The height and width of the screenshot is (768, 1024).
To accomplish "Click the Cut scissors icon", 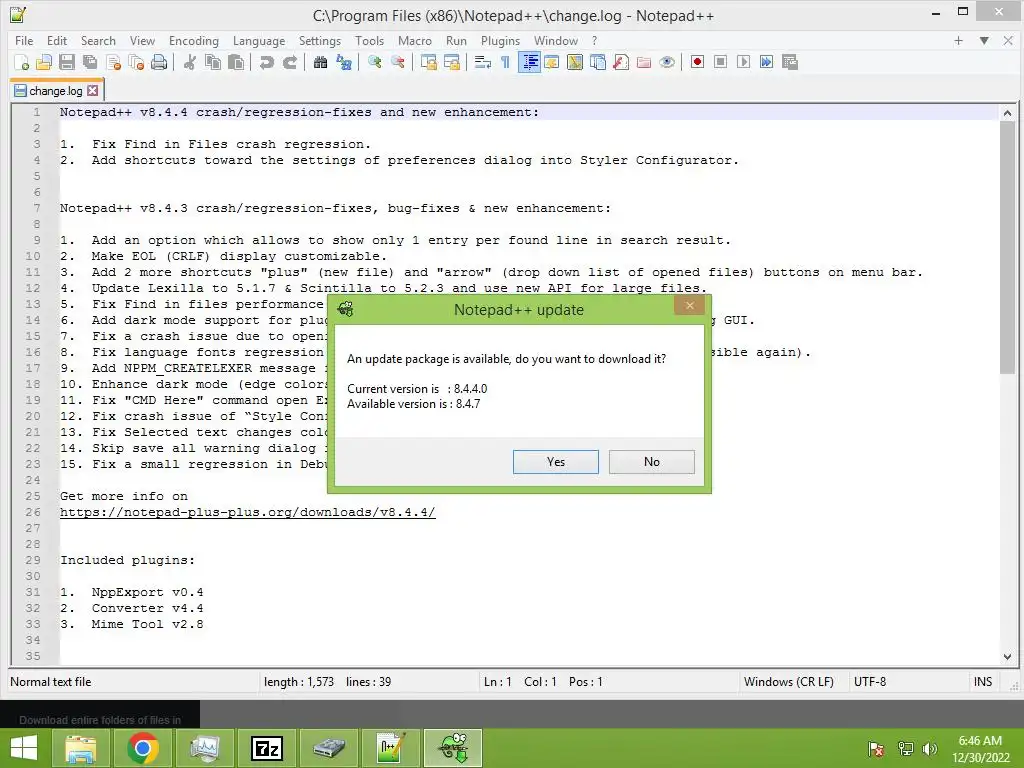I will coord(190,62).
